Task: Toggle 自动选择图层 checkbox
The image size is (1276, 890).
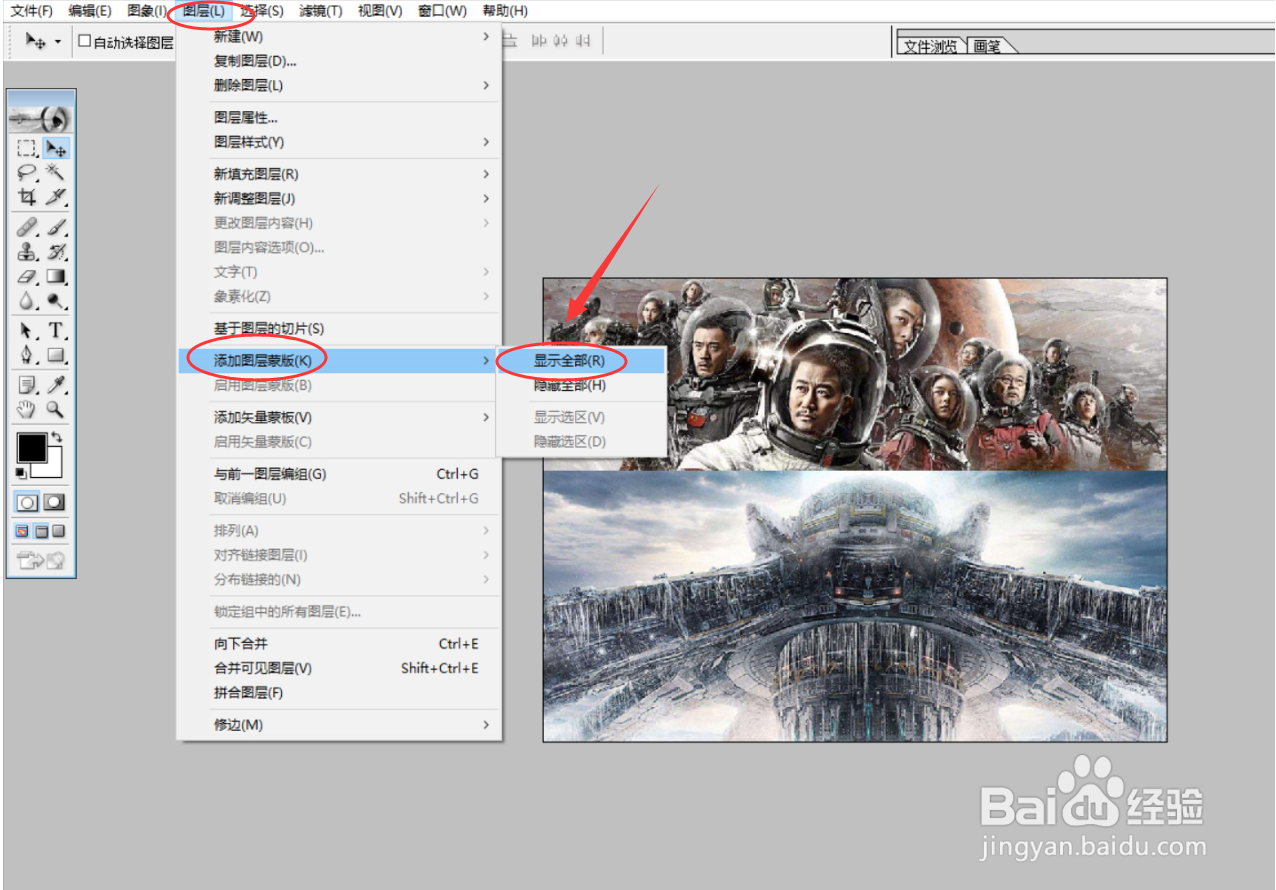Action: click(x=85, y=42)
